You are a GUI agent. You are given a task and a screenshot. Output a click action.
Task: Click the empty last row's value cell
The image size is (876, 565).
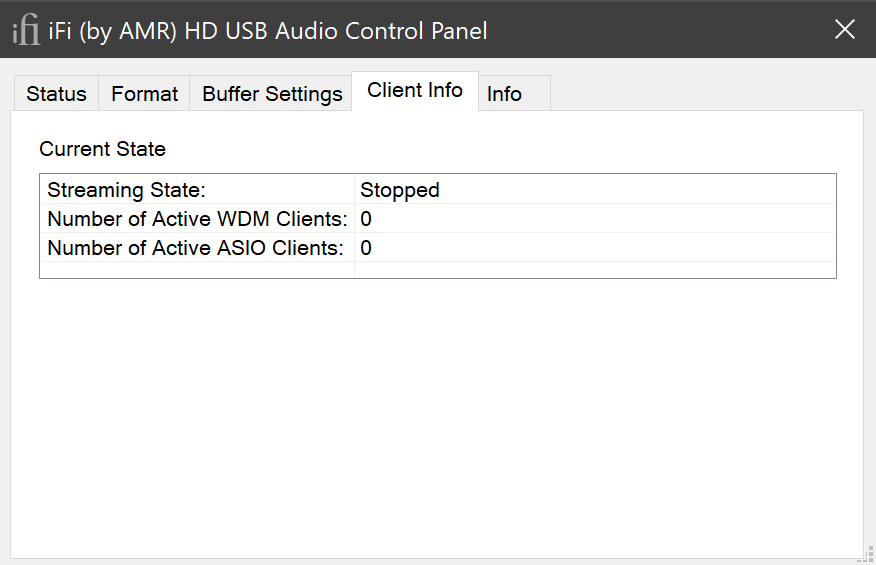tap(594, 269)
